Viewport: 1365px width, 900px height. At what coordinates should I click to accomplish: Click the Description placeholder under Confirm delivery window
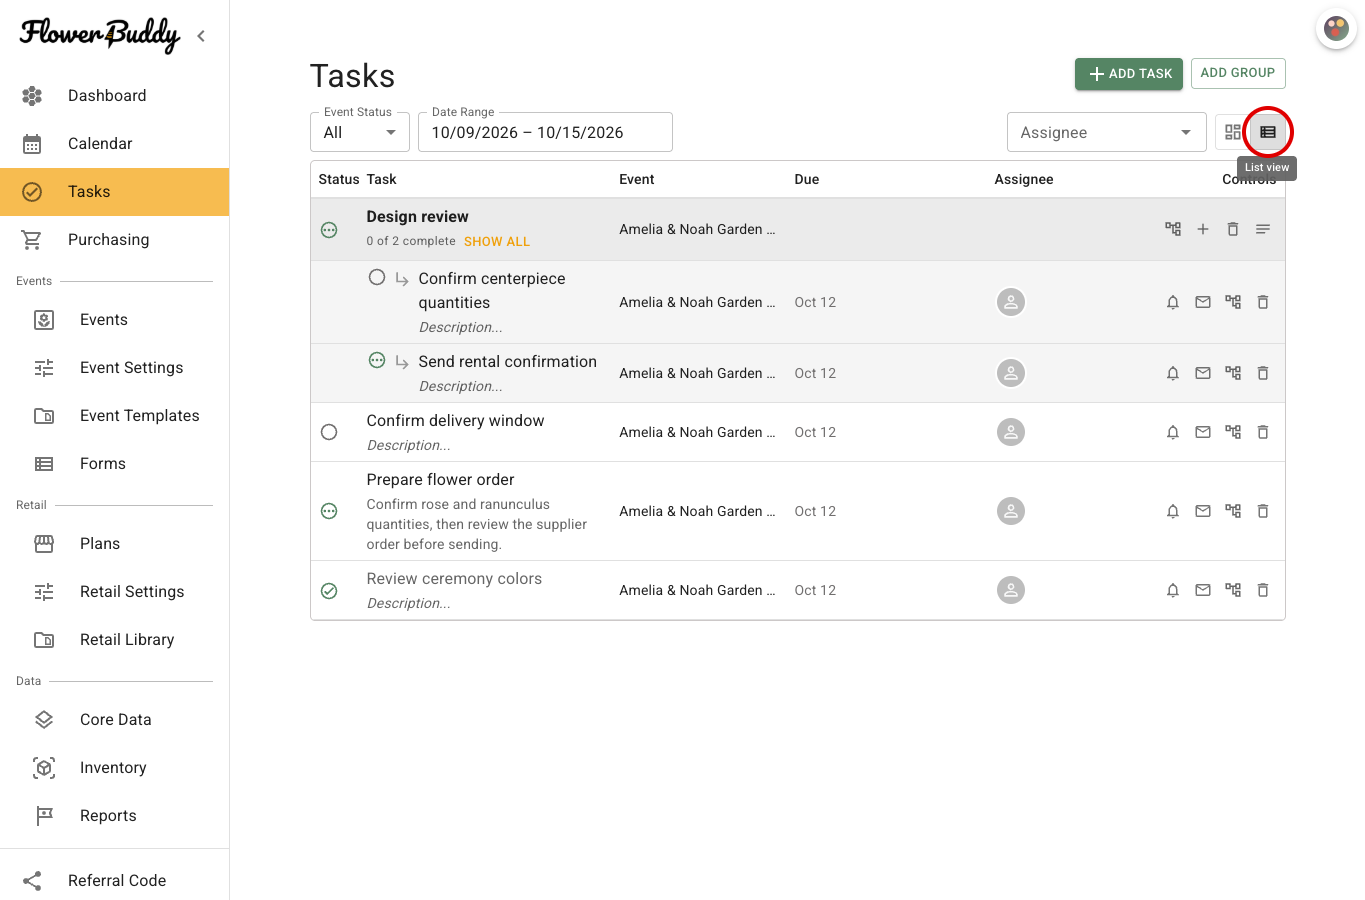tap(408, 445)
